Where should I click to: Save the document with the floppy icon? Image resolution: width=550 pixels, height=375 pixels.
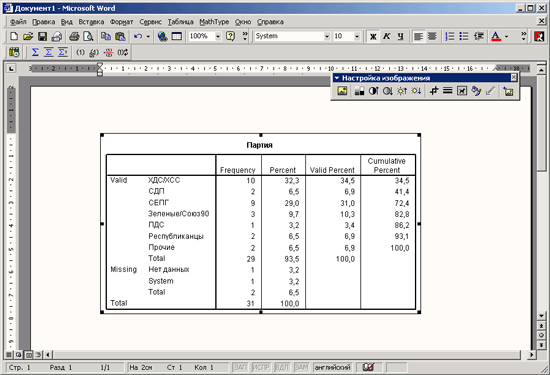pyautogui.click(x=42, y=36)
